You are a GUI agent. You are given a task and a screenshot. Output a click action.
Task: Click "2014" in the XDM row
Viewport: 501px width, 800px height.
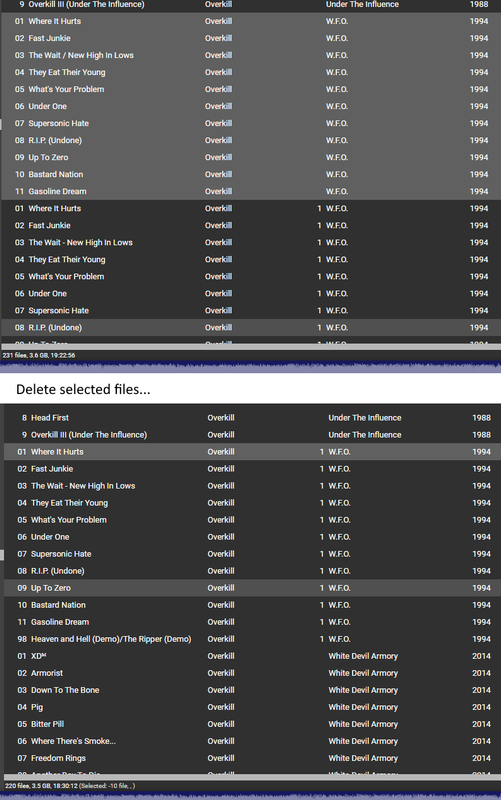pyautogui.click(x=481, y=656)
